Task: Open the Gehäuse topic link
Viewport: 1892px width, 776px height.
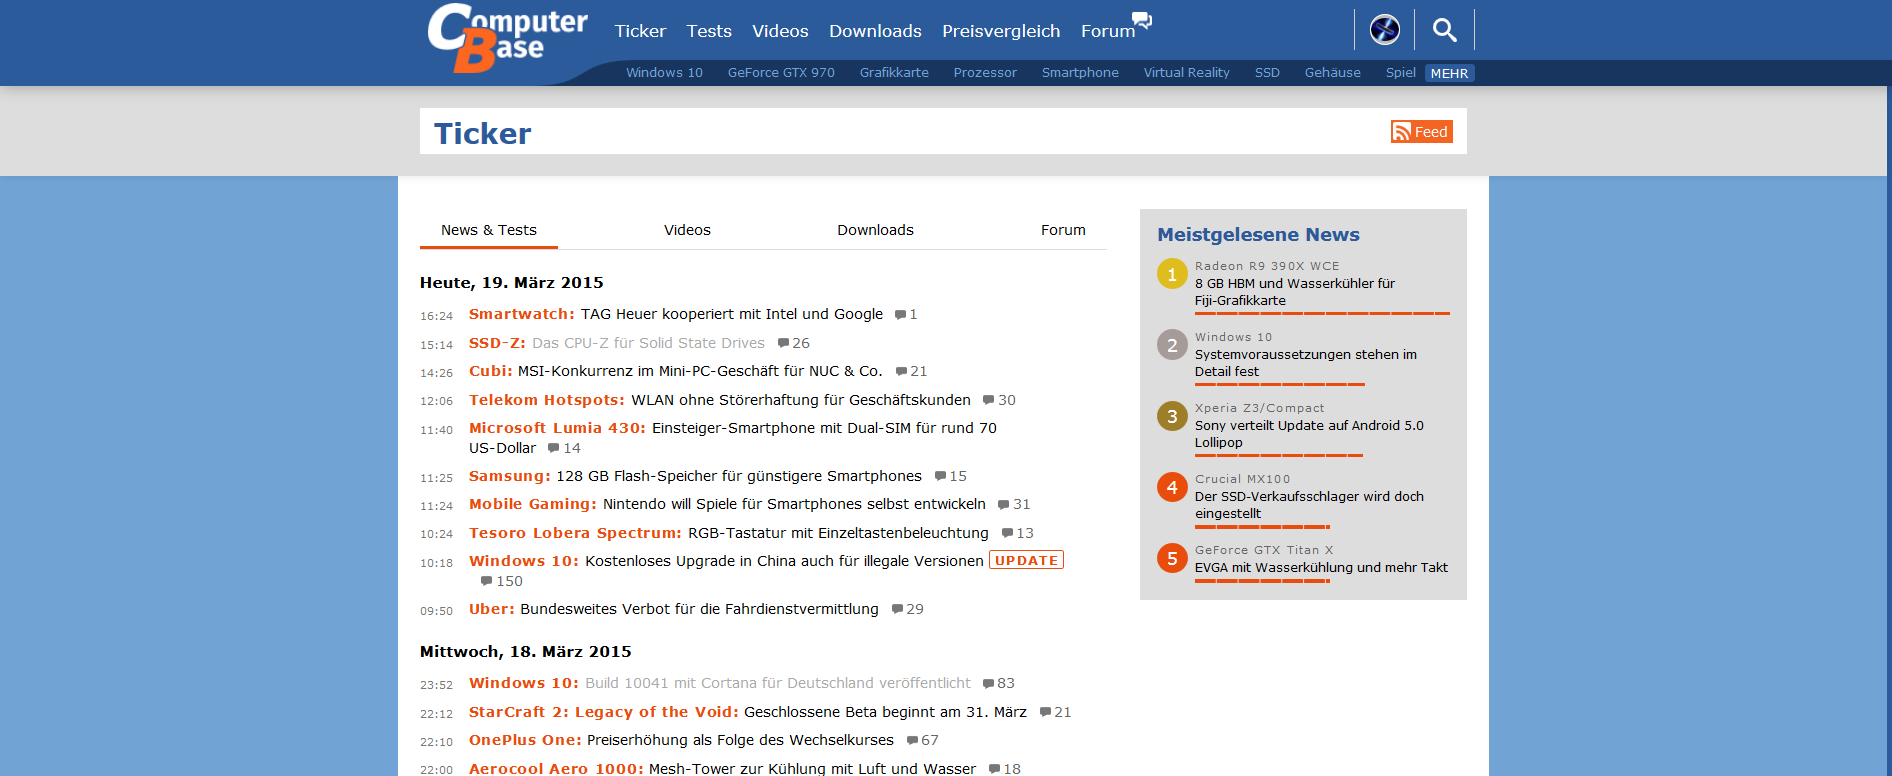Action: pos(1332,73)
